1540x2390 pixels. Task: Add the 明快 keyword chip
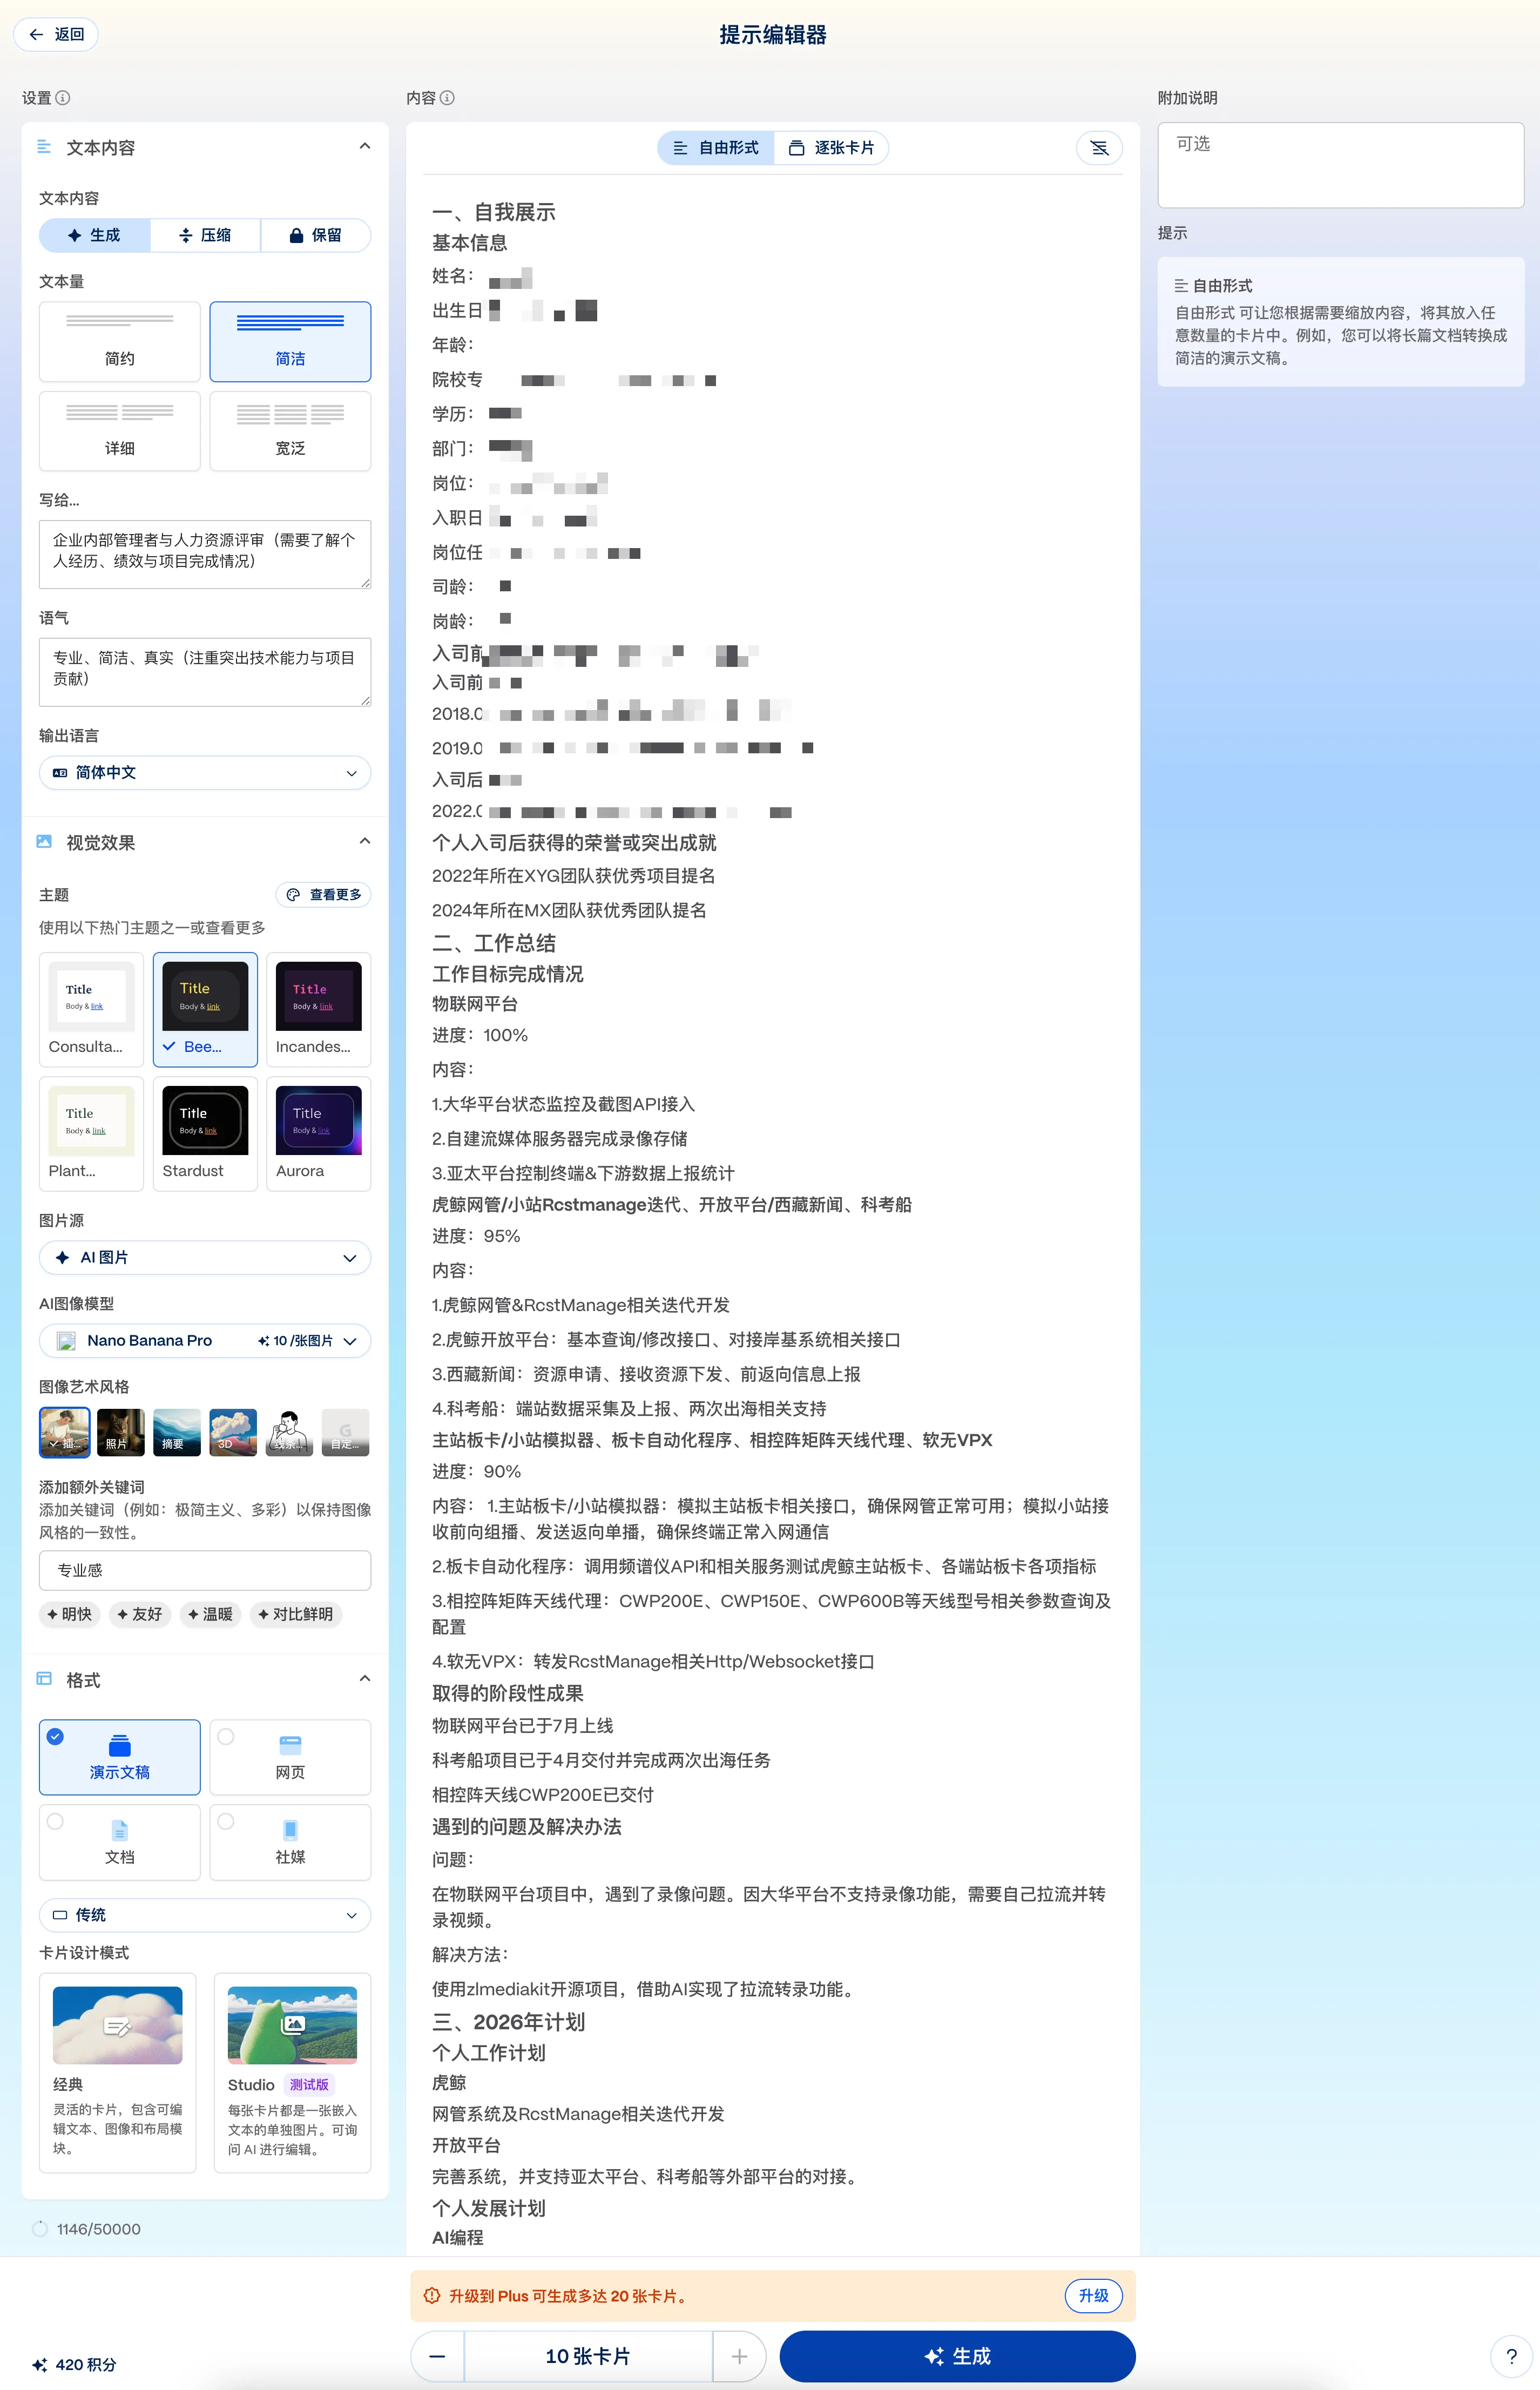pos(70,1614)
